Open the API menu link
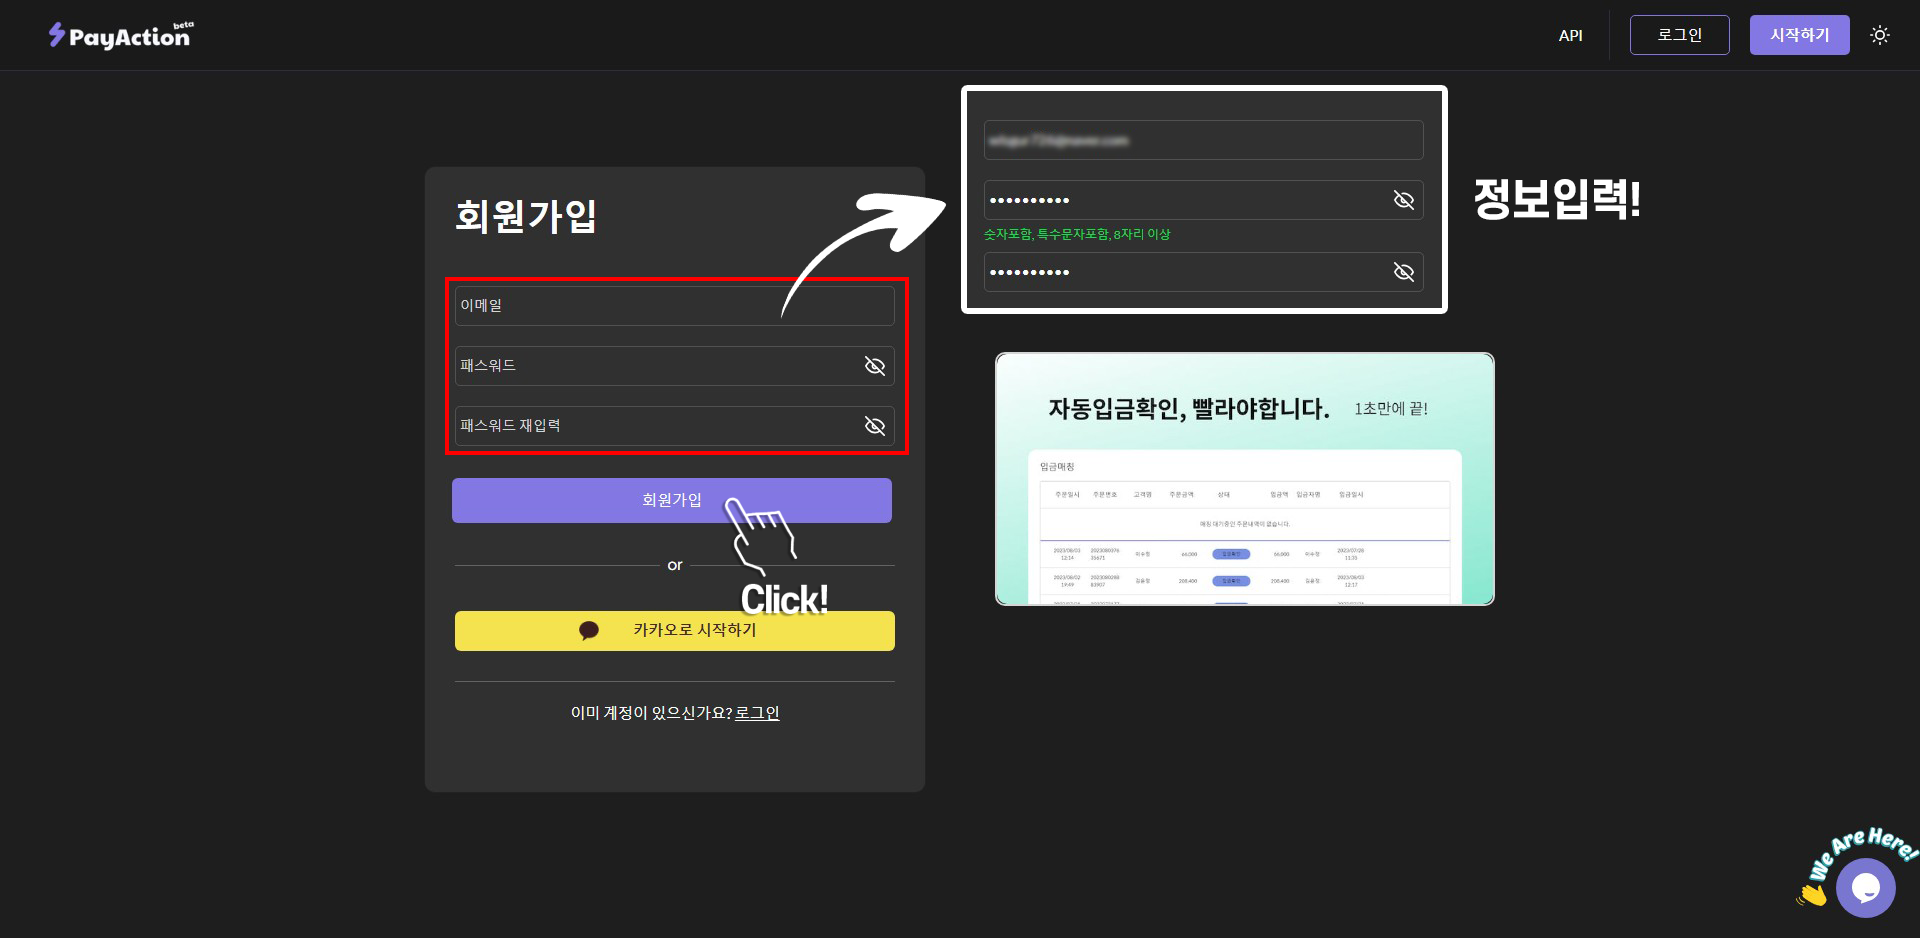This screenshot has width=1920, height=938. point(1570,35)
